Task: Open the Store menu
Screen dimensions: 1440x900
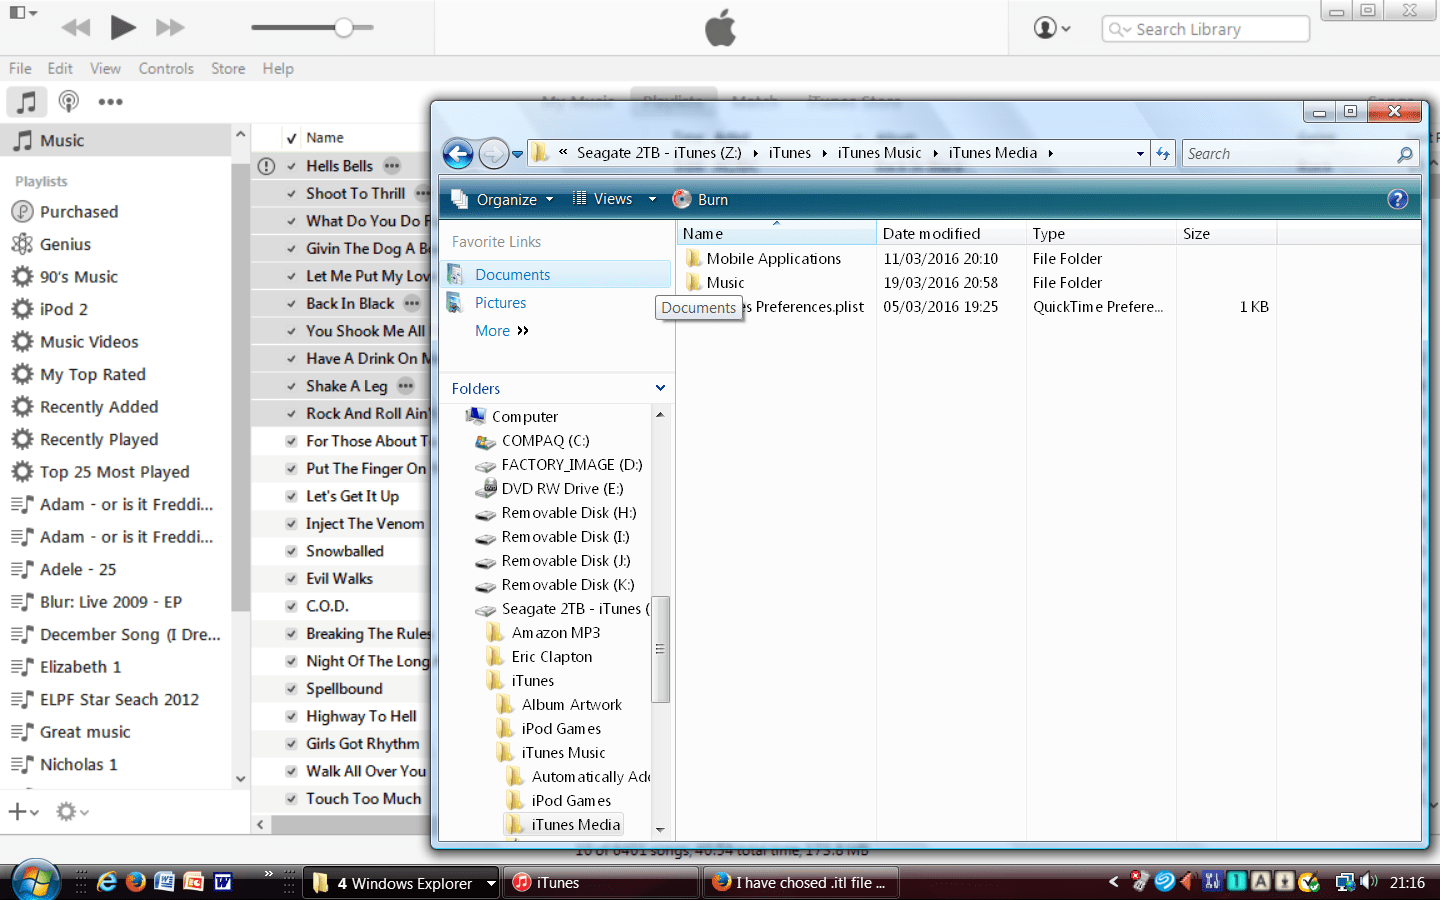Action: (x=228, y=68)
